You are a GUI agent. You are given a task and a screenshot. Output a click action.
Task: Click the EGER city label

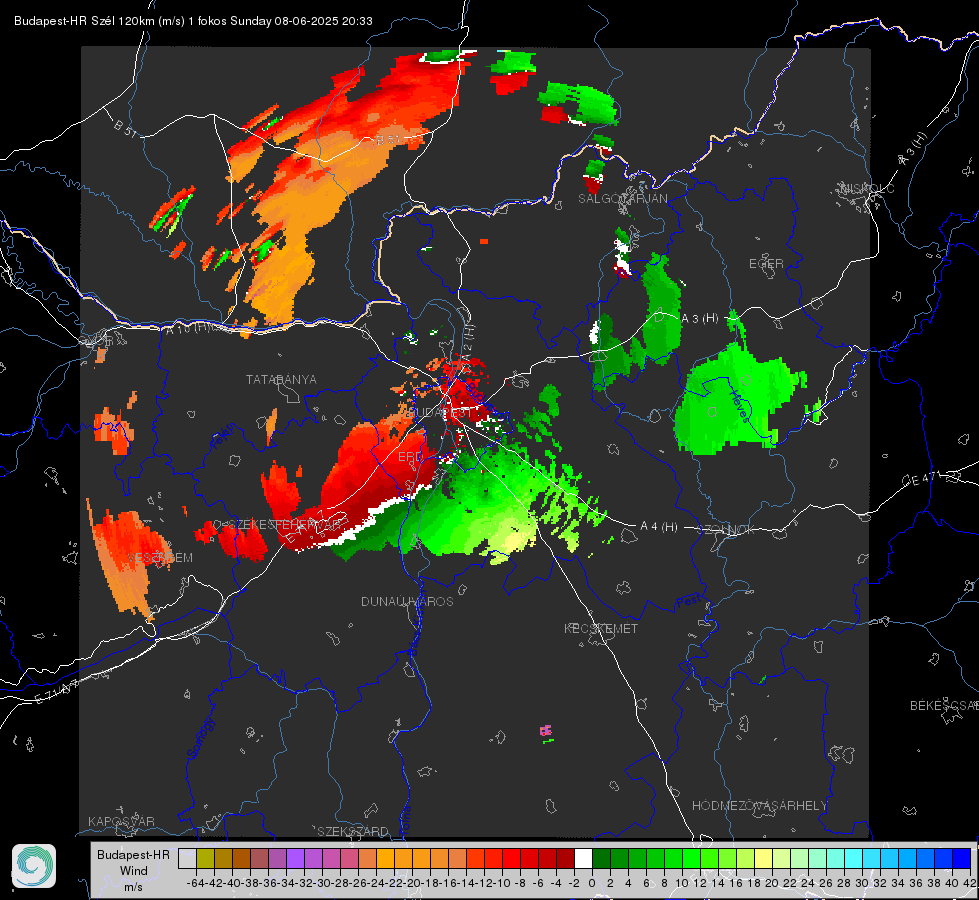pyautogui.click(x=766, y=264)
